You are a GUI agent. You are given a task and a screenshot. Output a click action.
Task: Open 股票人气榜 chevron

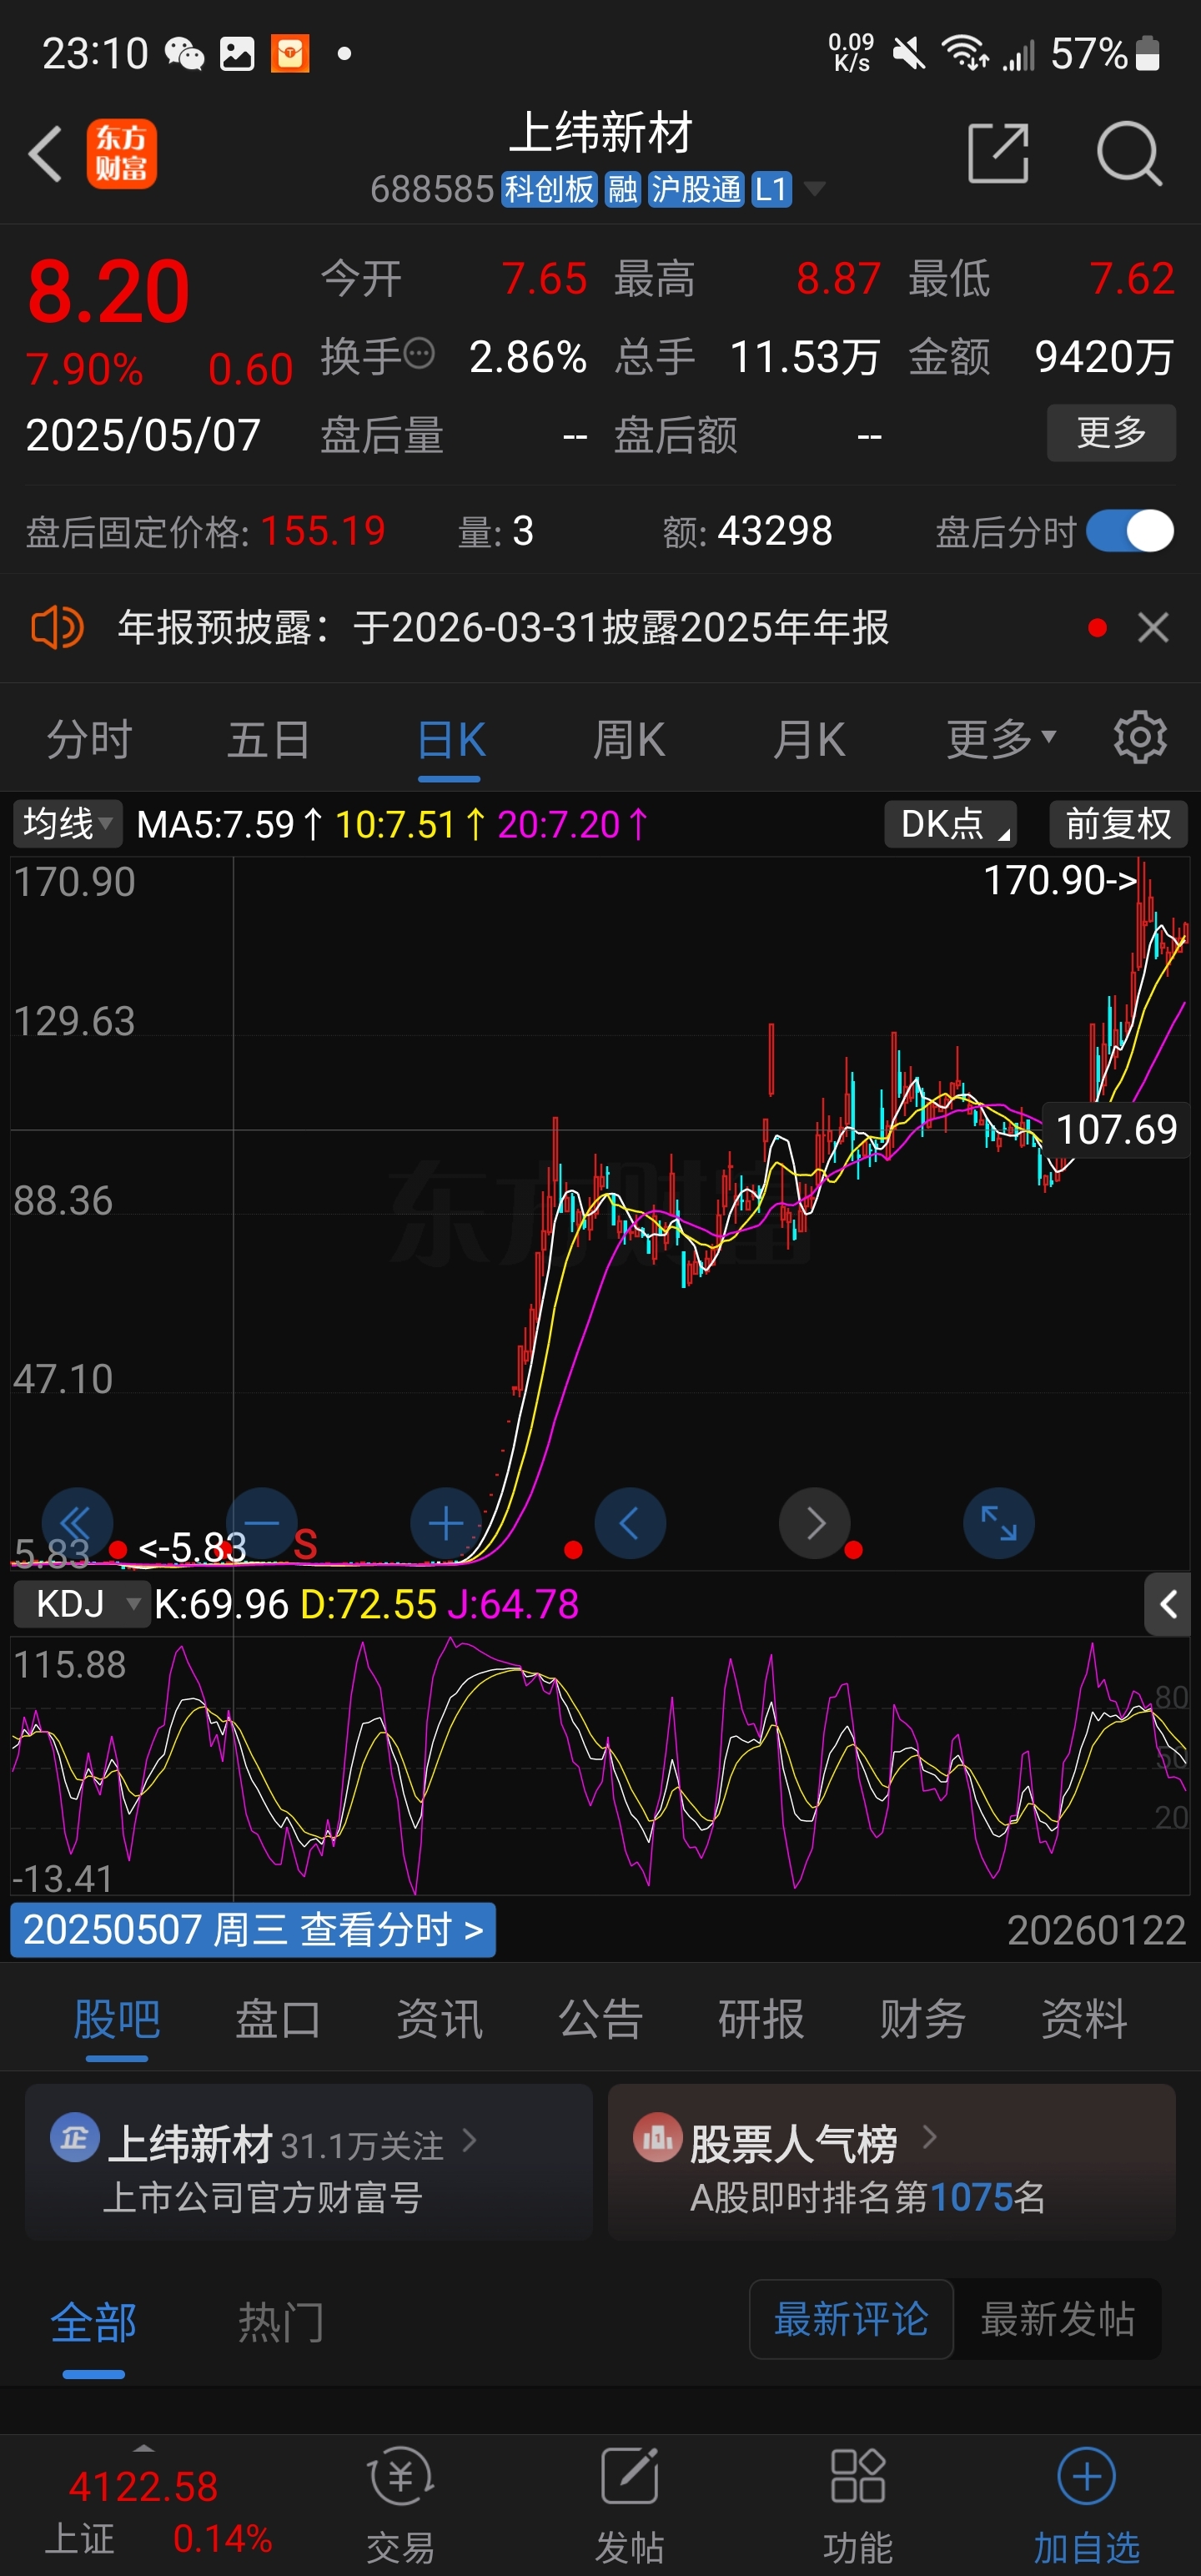coord(929,2137)
